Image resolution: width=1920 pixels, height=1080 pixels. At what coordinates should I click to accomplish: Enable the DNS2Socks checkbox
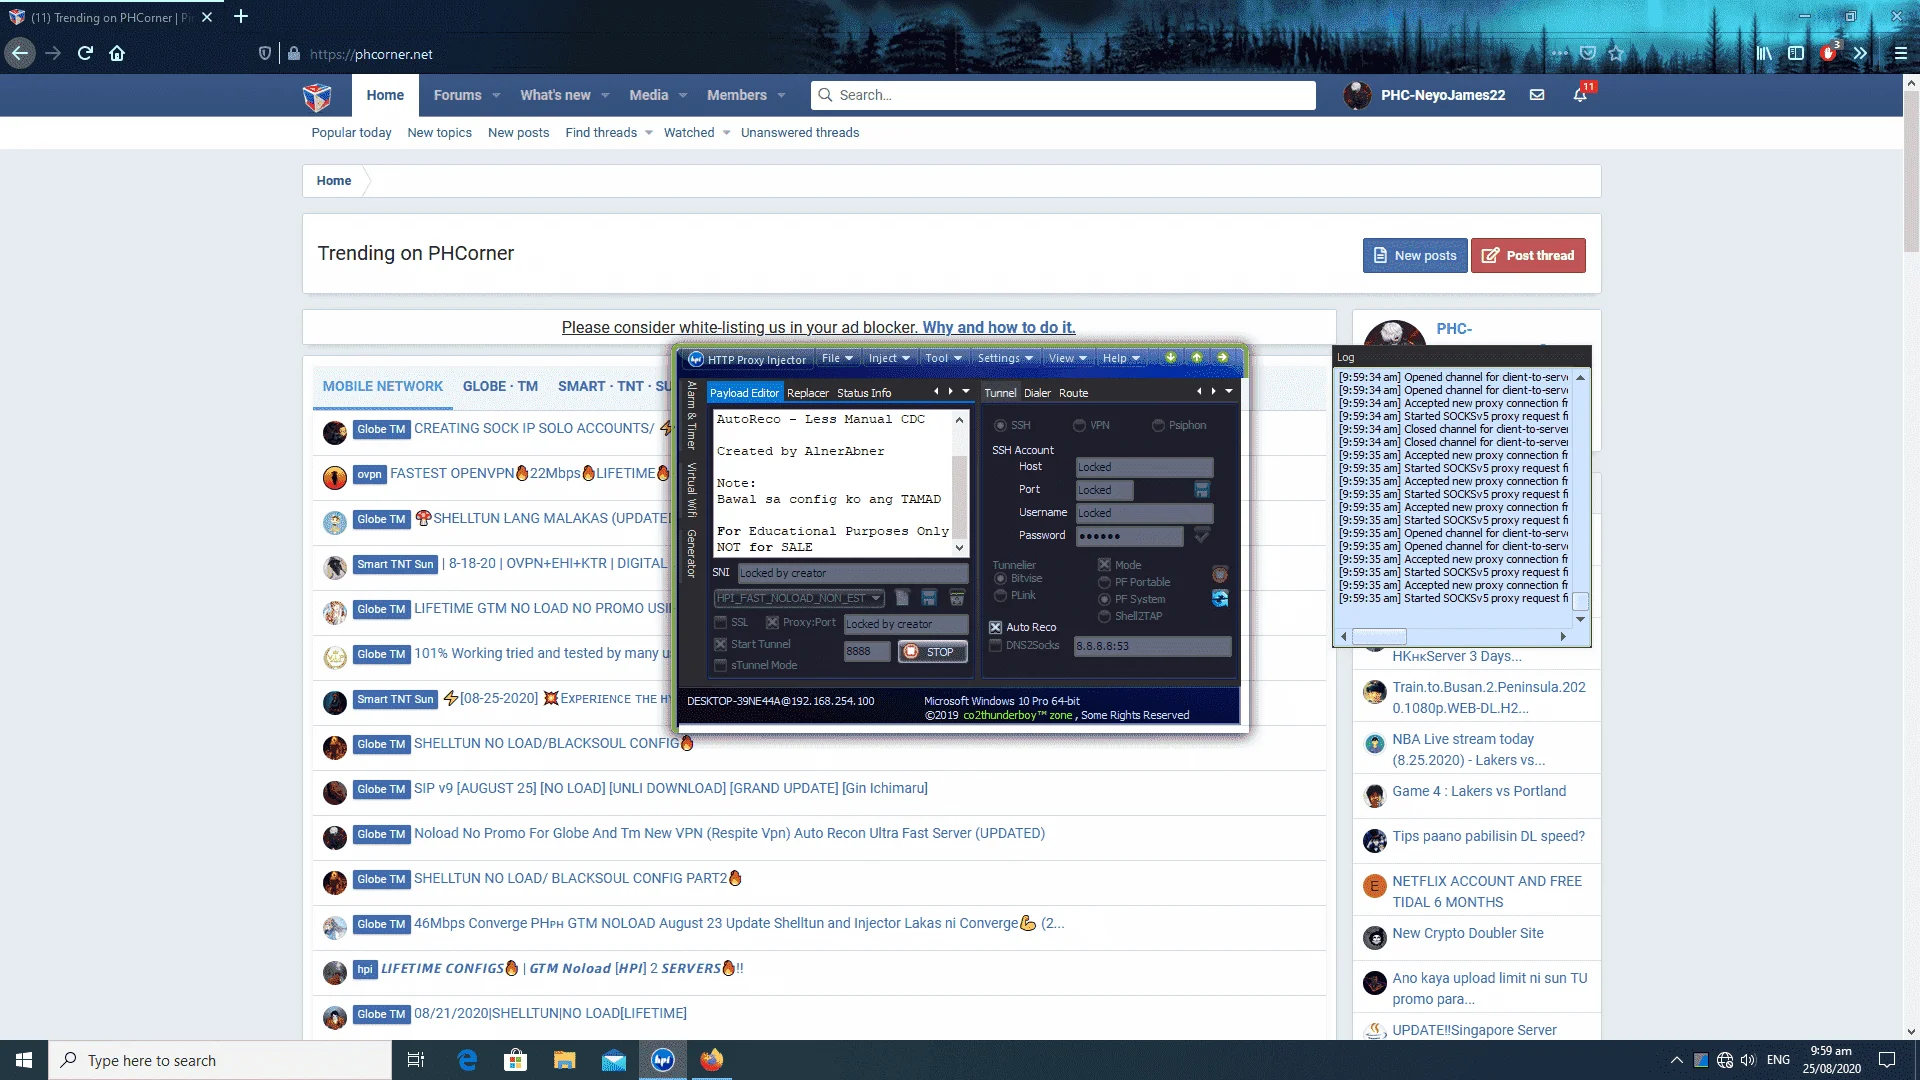click(995, 646)
